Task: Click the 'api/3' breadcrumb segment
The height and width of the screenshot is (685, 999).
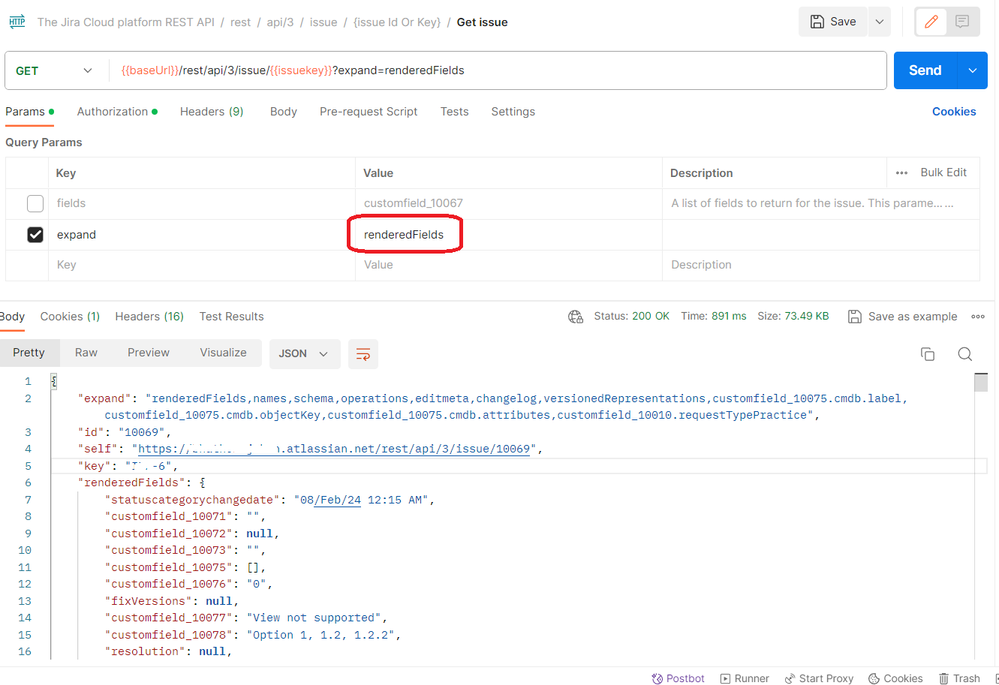Action: pyautogui.click(x=280, y=22)
